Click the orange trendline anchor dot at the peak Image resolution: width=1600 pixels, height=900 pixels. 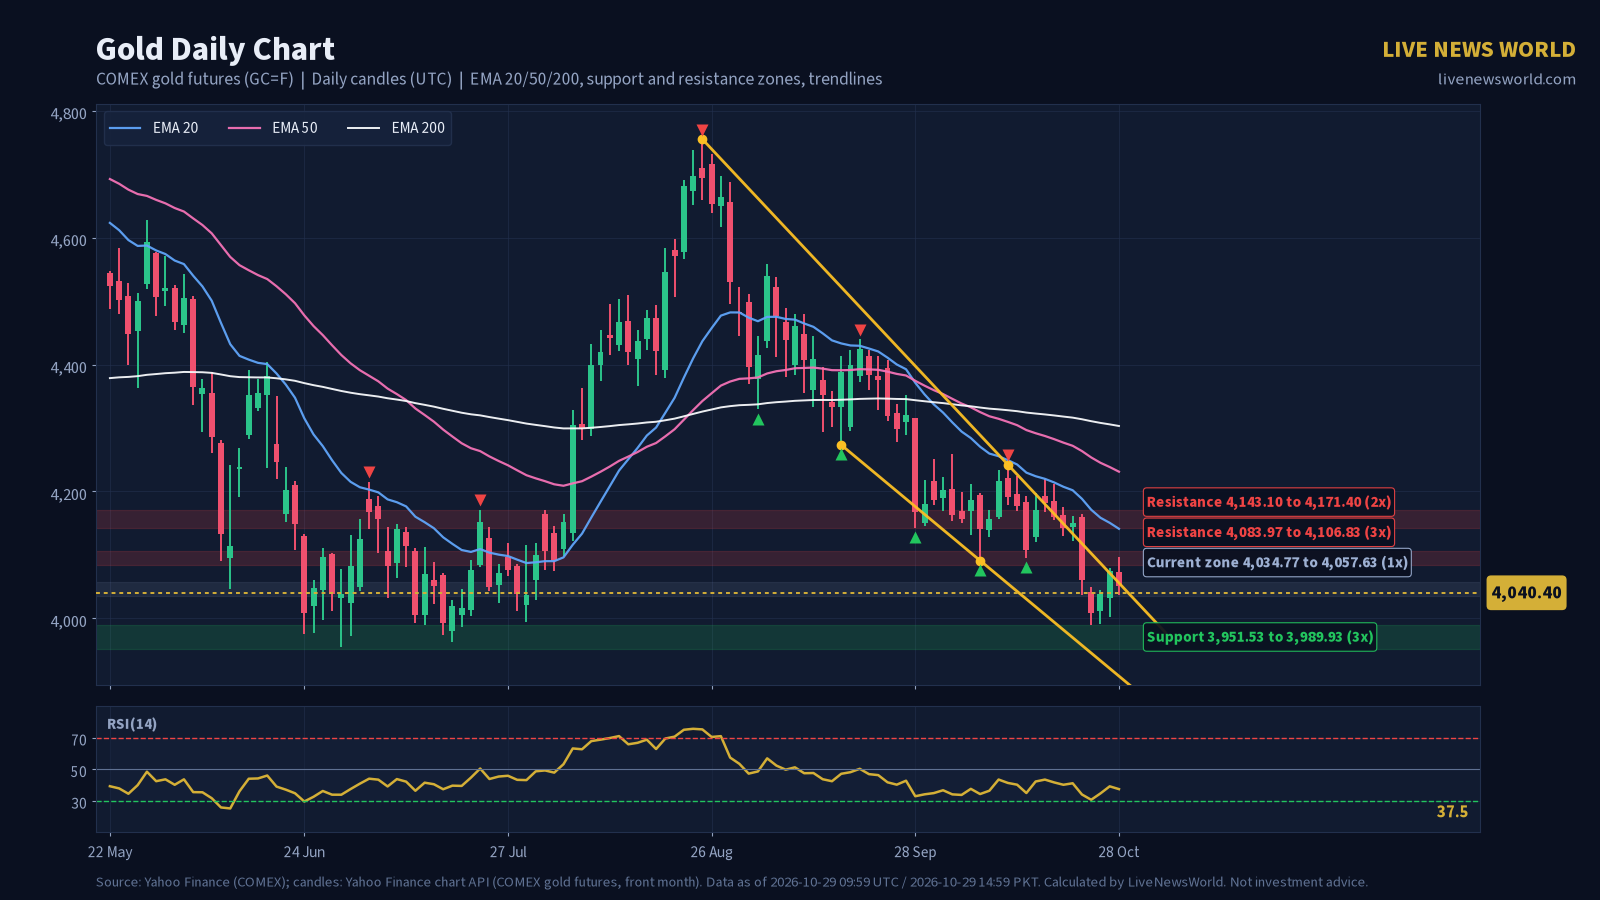coord(702,140)
